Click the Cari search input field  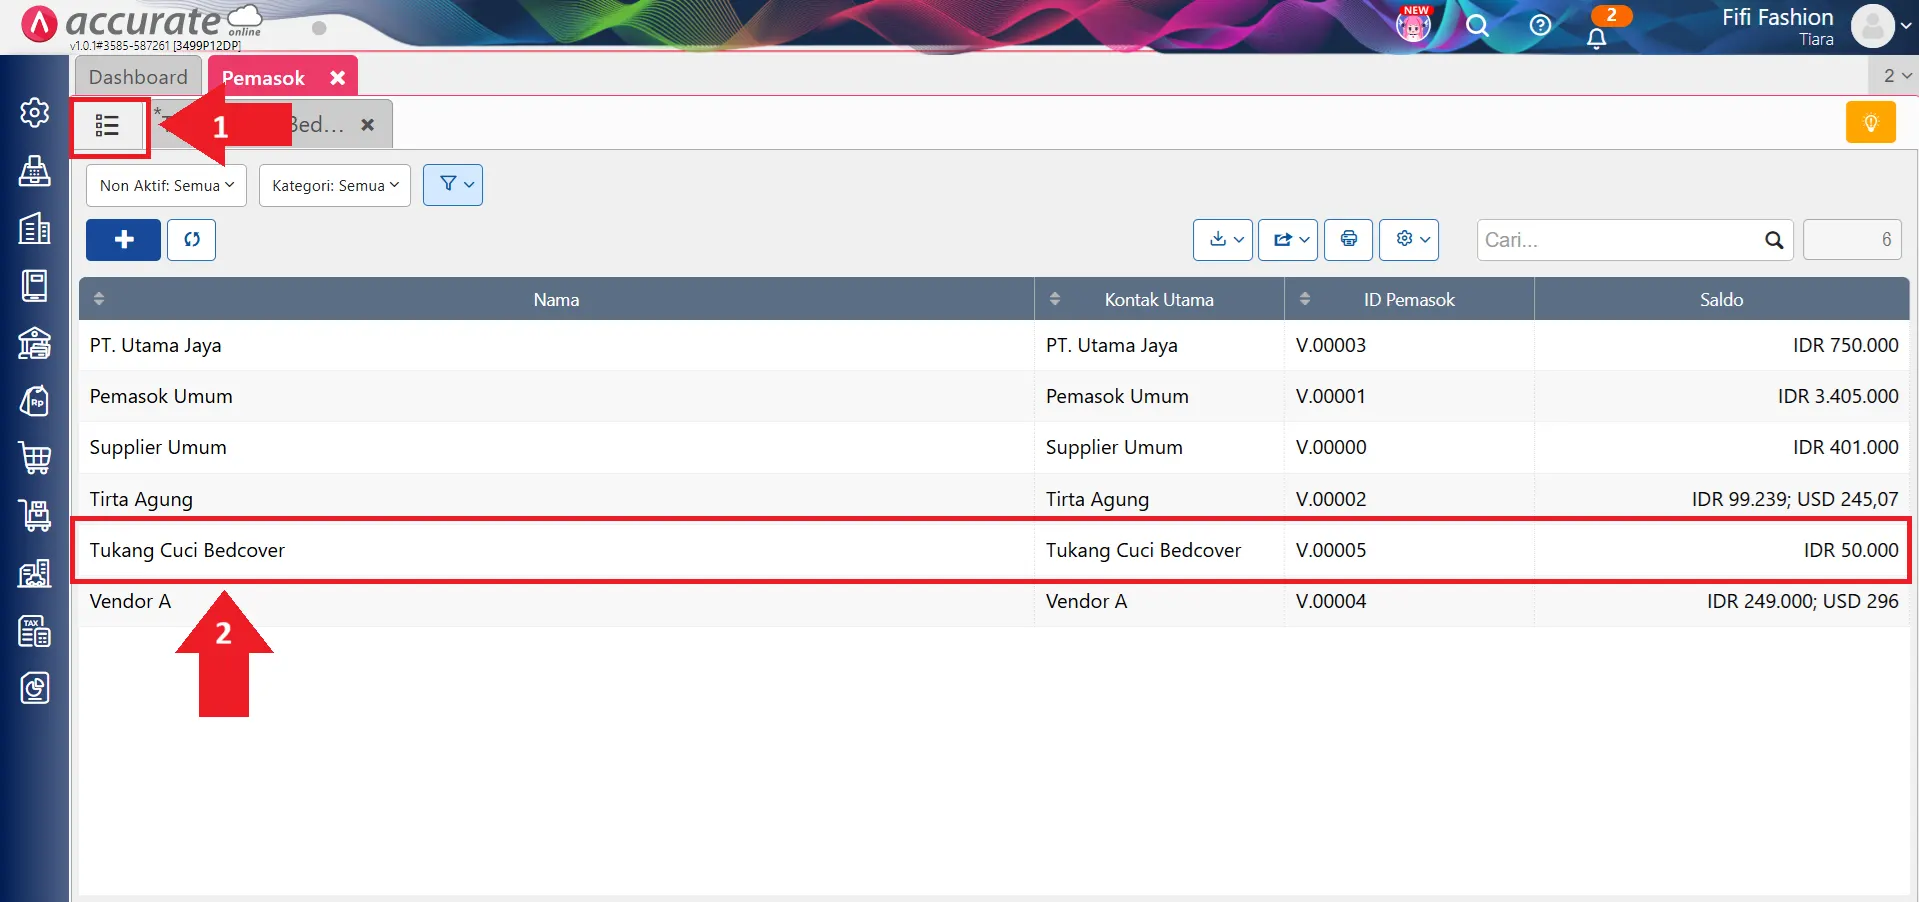(1620, 240)
